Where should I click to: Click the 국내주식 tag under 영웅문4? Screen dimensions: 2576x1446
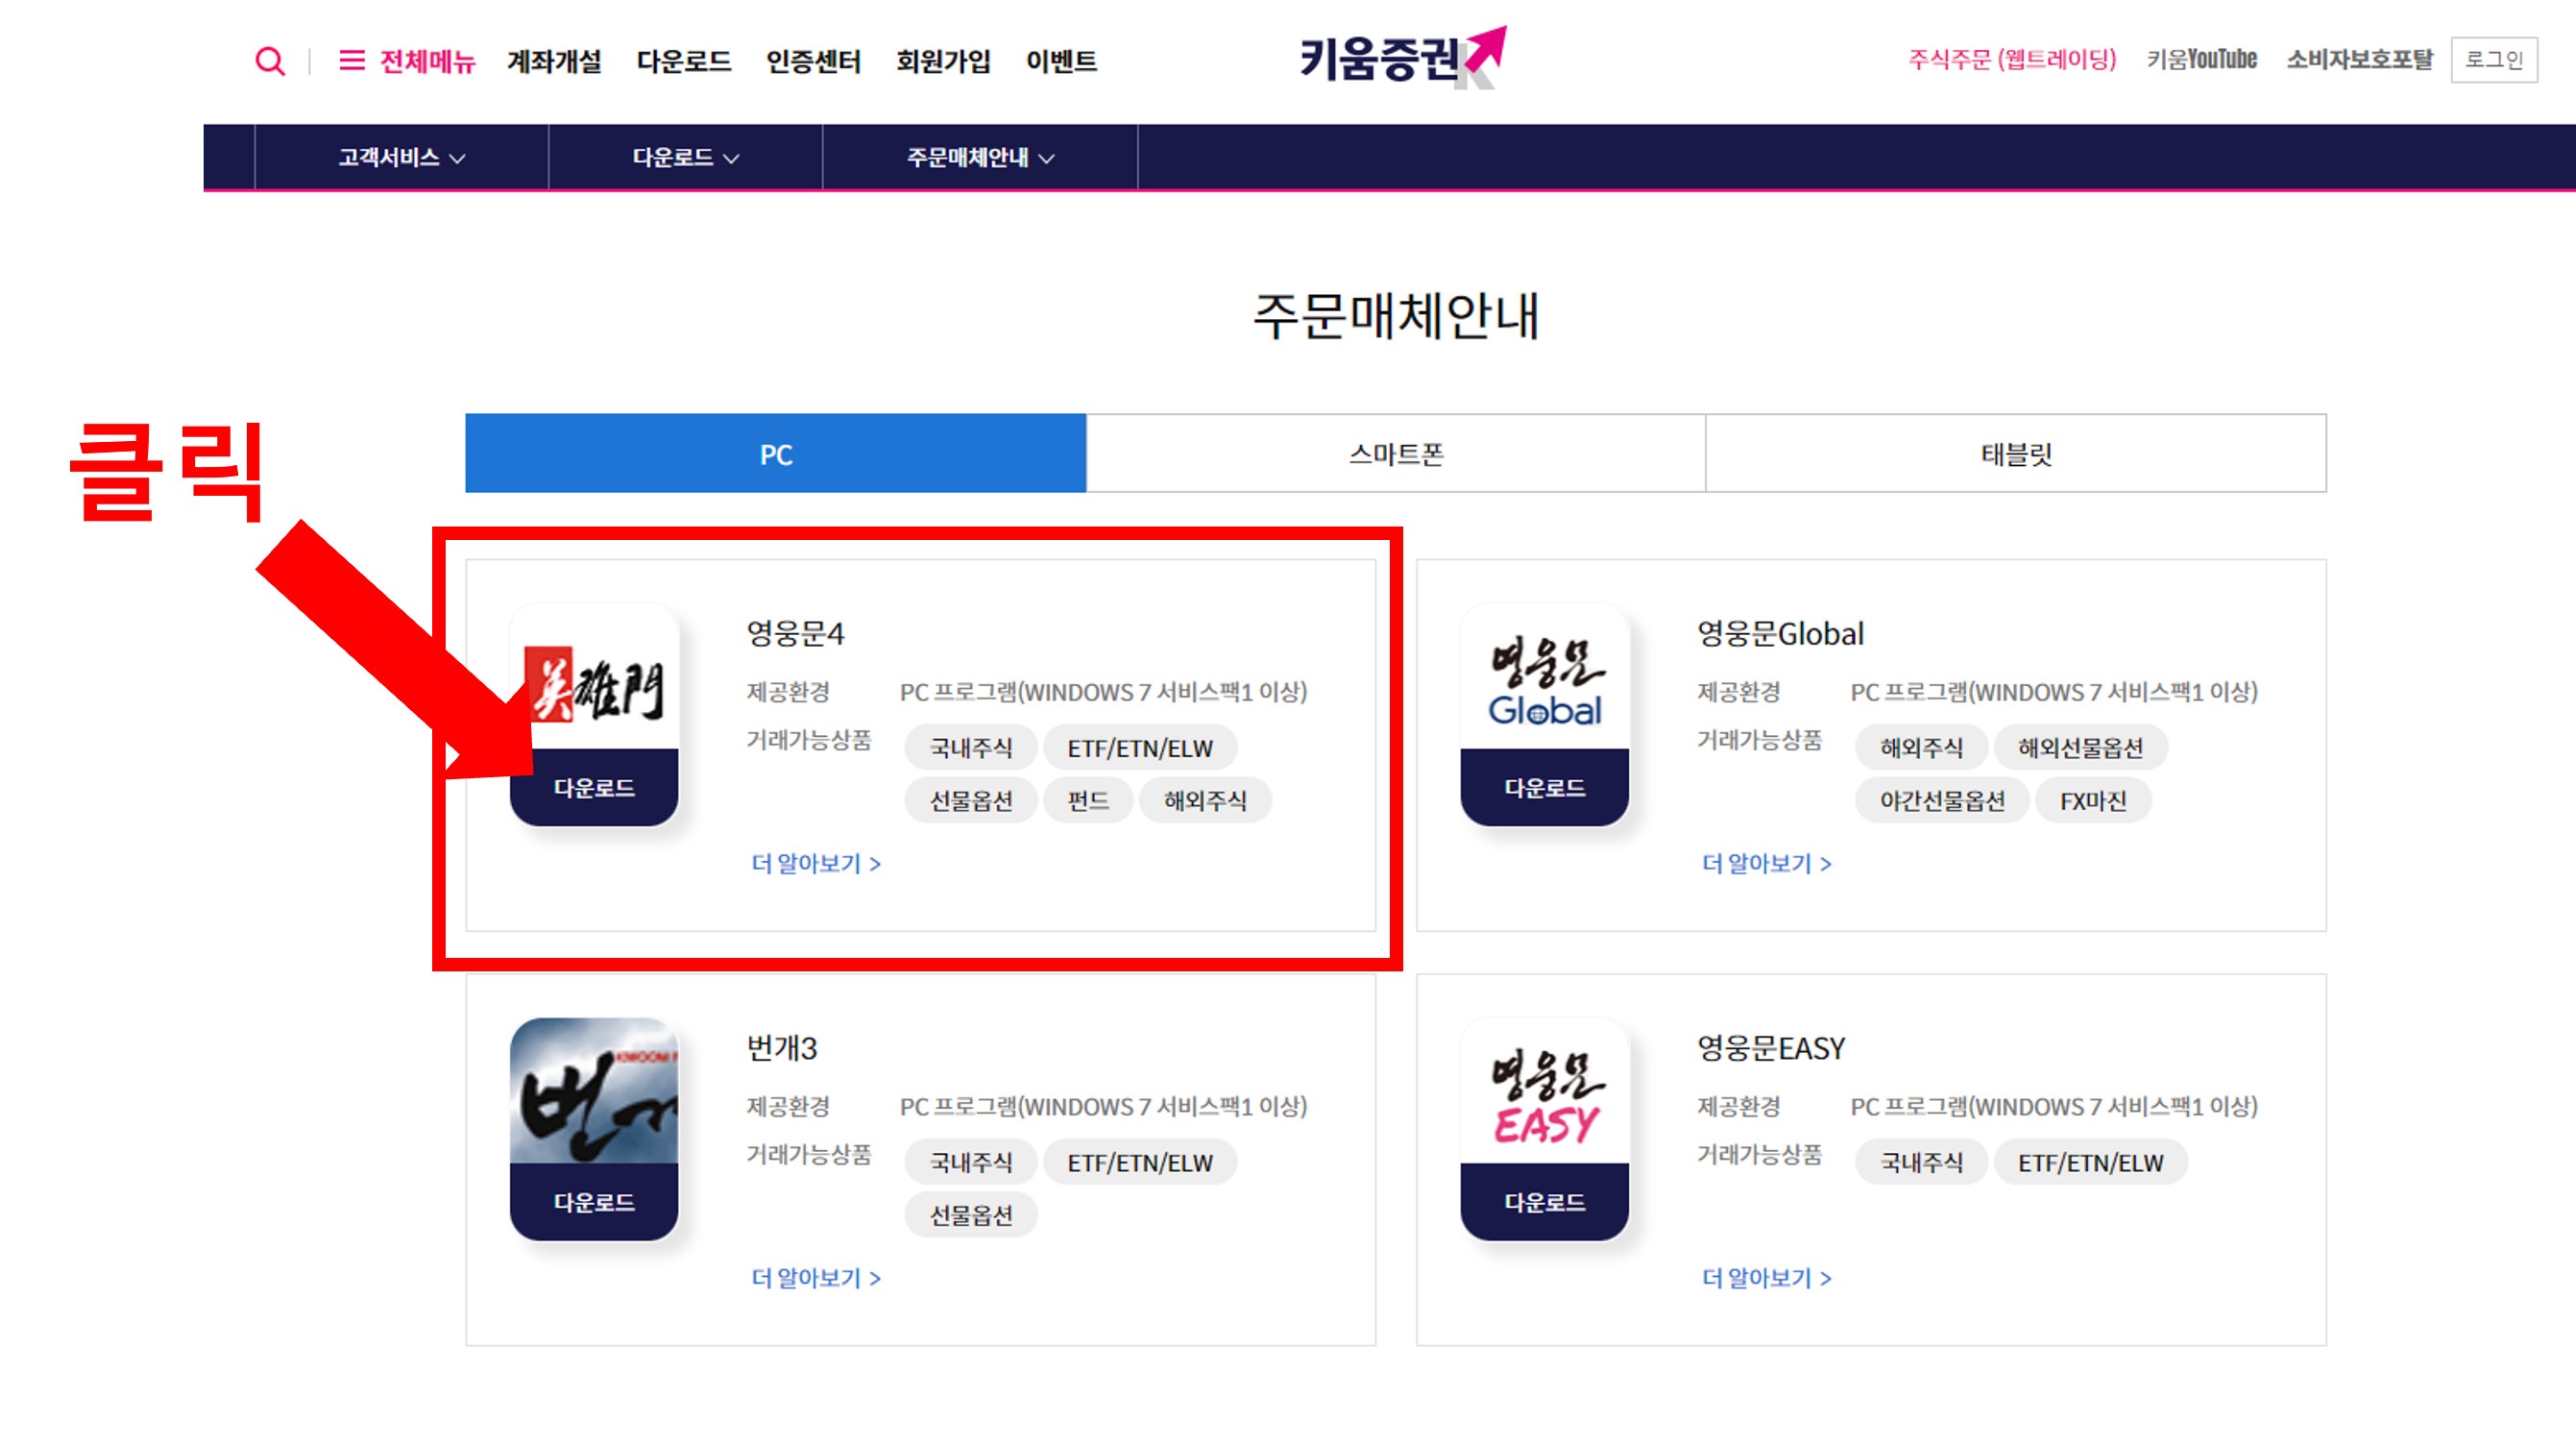point(970,748)
